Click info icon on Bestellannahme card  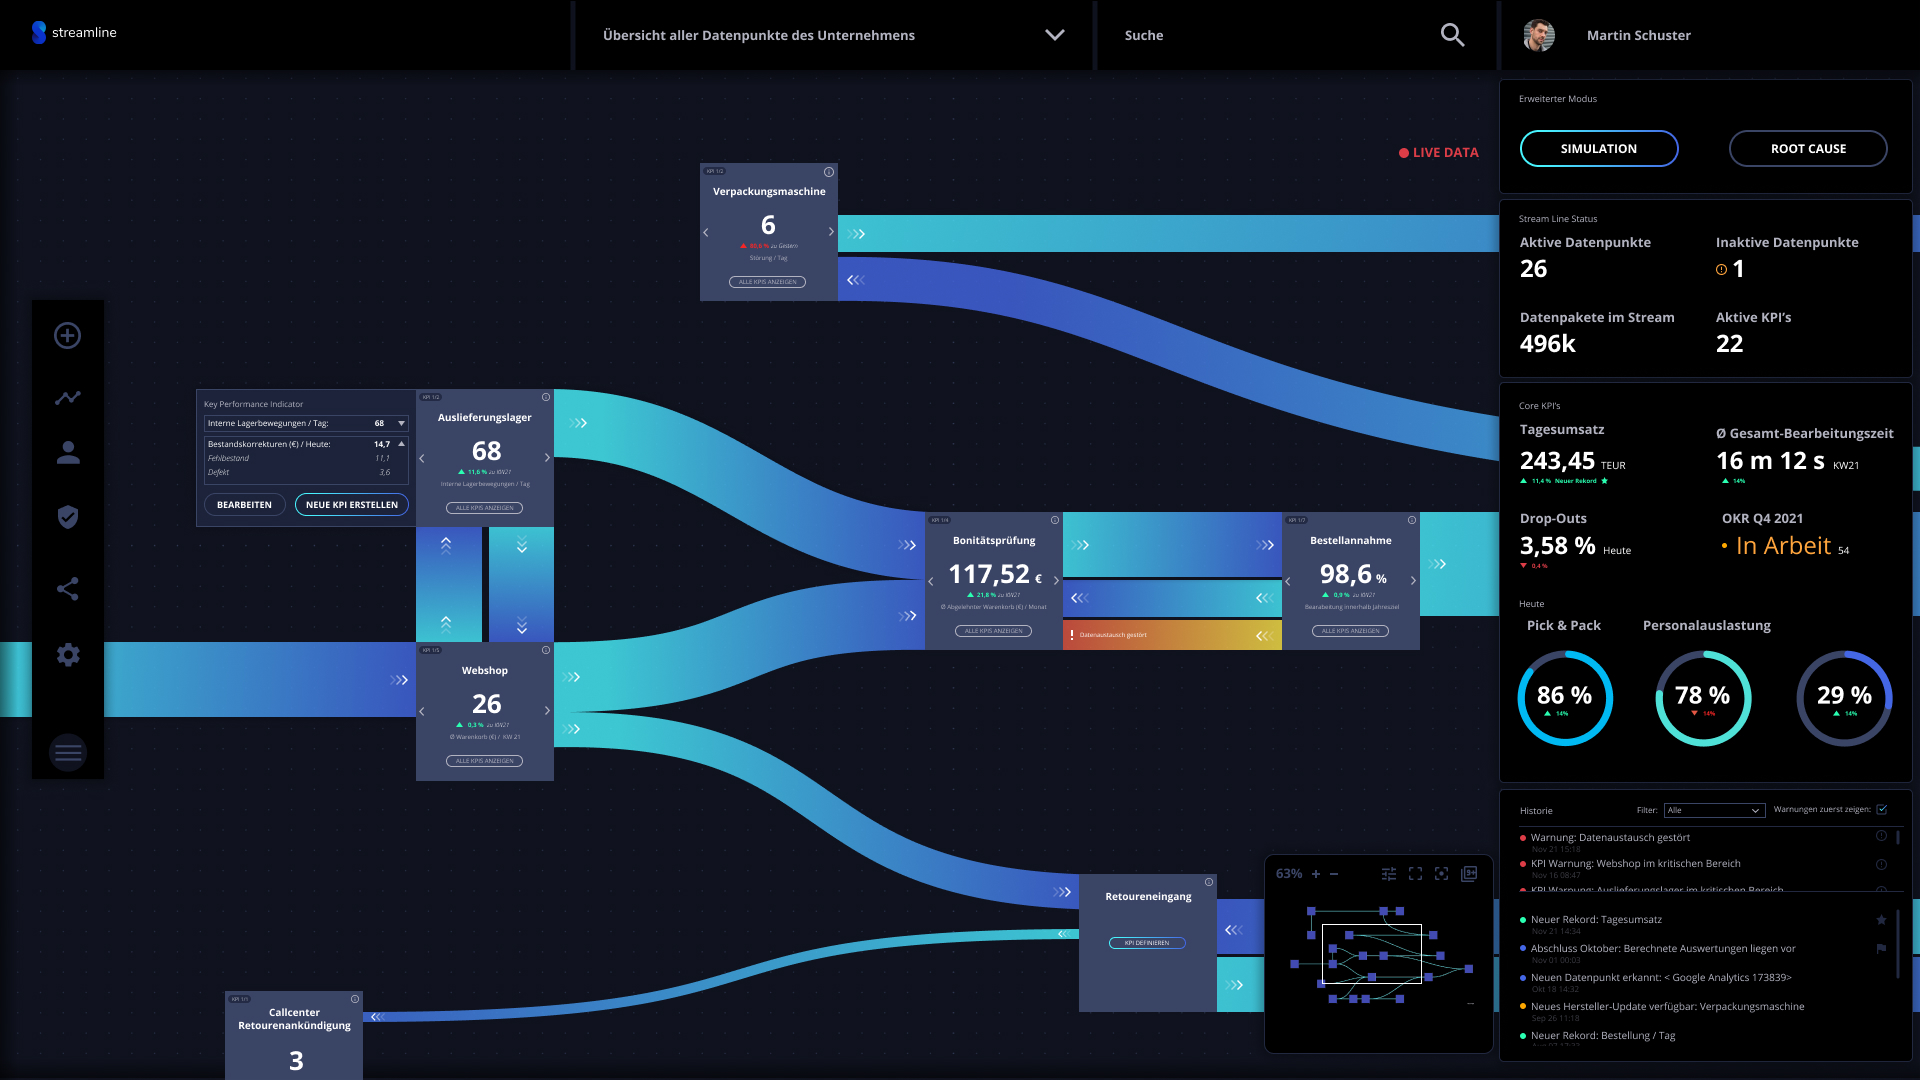point(1412,520)
